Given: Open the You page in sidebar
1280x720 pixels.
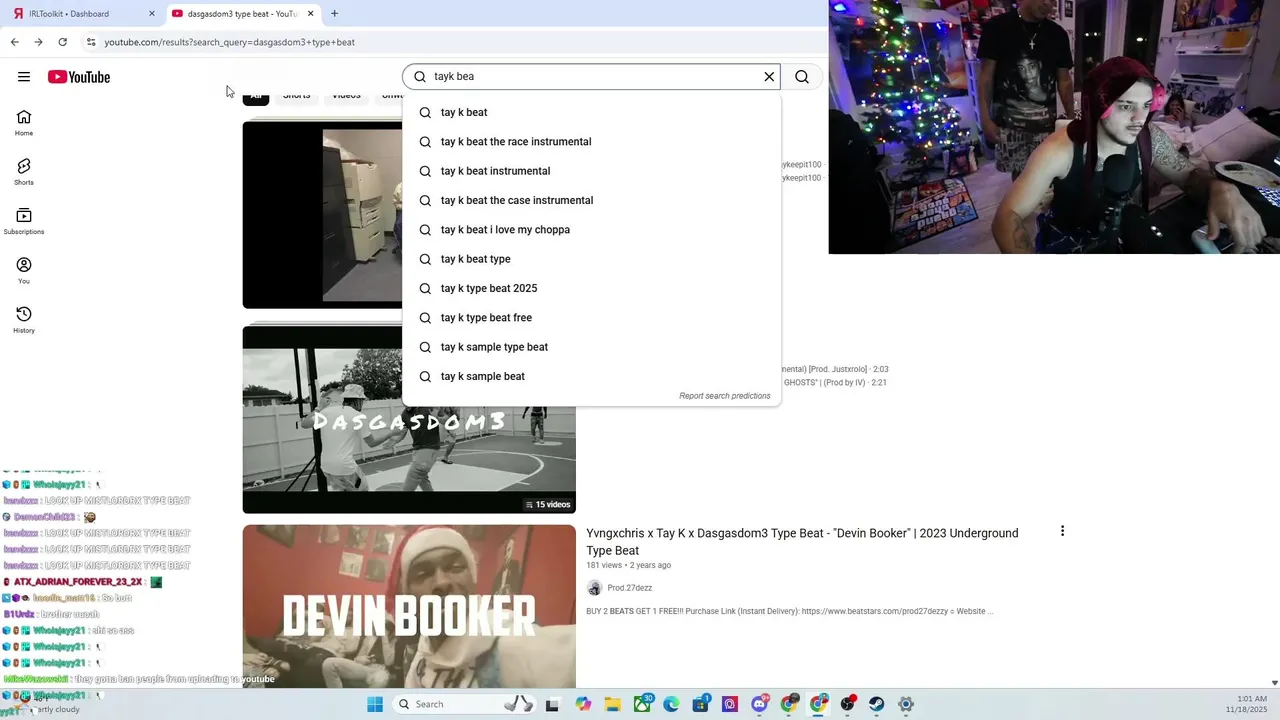Looking at the screenshot, I should click(24, 270).
